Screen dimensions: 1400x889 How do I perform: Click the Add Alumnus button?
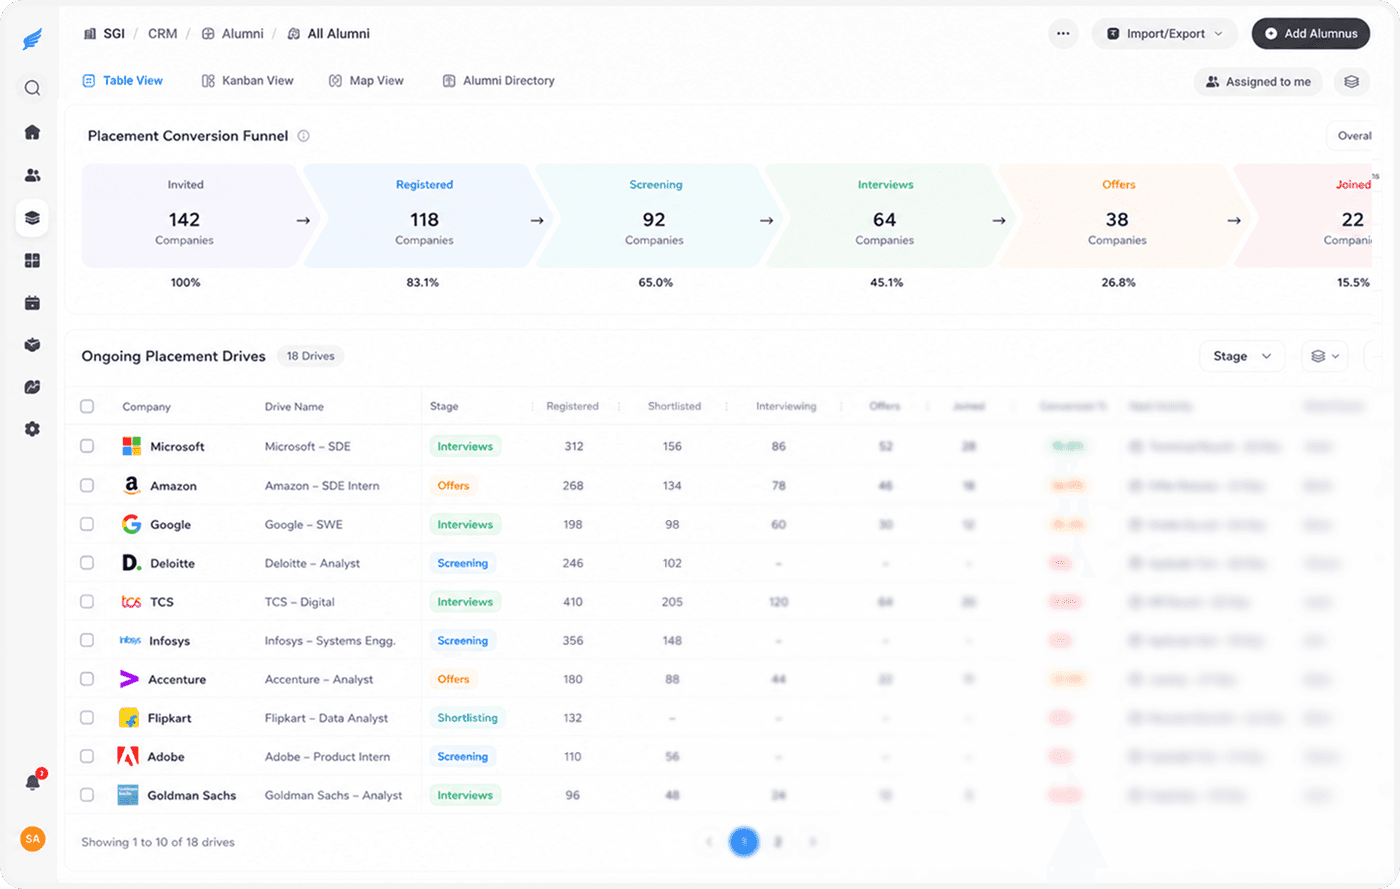pyautogui.click(x=1311, y=33)
